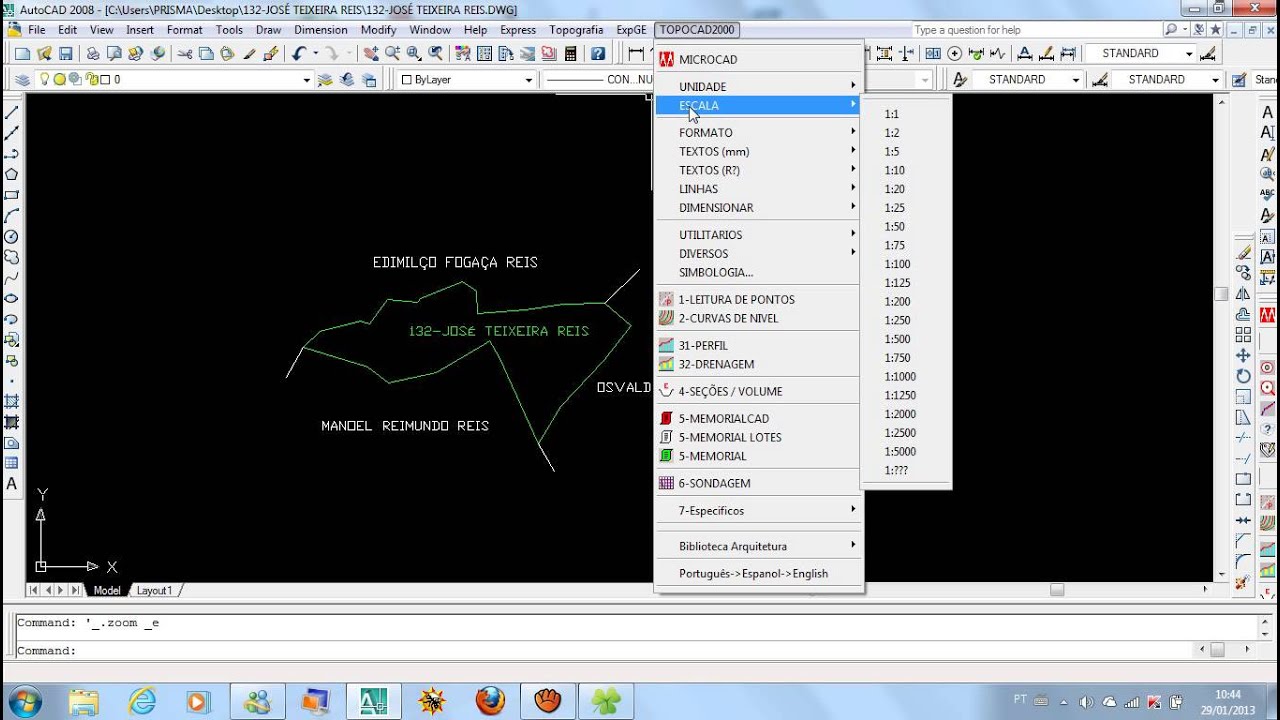This screenshot has height=720, width=1280.
Task: Expand the UNIDADE submenu
Action: click(759, 87)
